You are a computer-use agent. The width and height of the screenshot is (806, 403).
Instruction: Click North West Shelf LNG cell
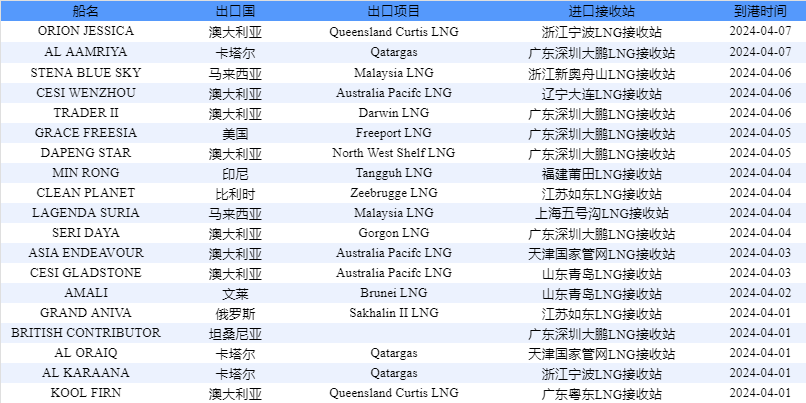click(394, 153)
